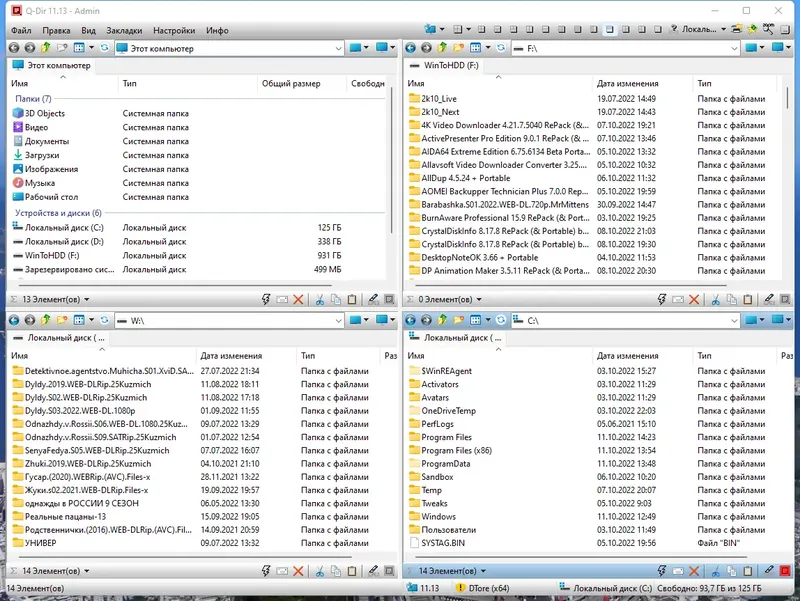800x601 pixels.
Task: Expand the F:\ address combo box
Action: pyautogui.click(x=734, y=48)
